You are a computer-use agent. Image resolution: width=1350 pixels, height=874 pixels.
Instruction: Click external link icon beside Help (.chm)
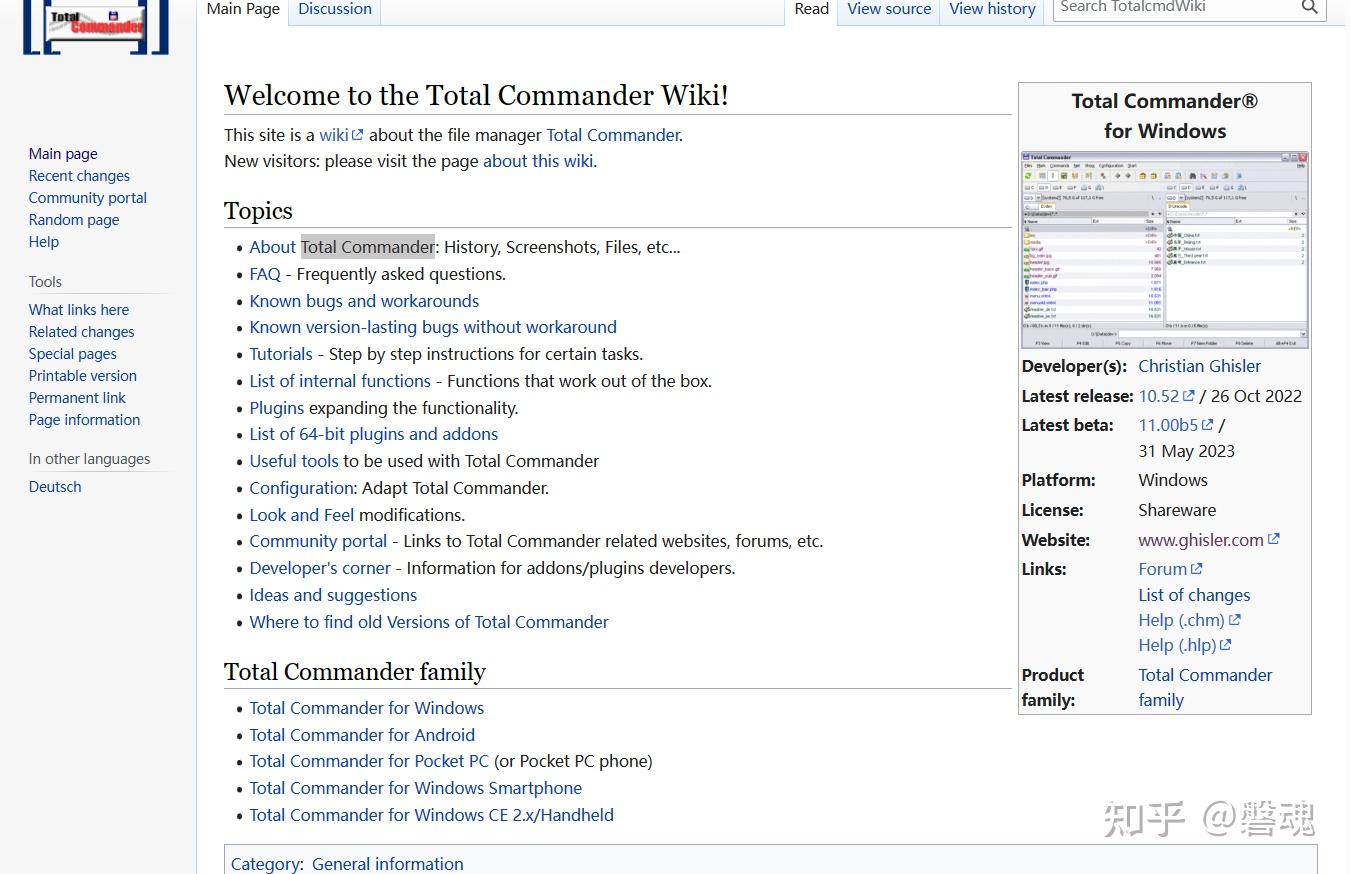pyautogui.click(x=1234, y=619)
